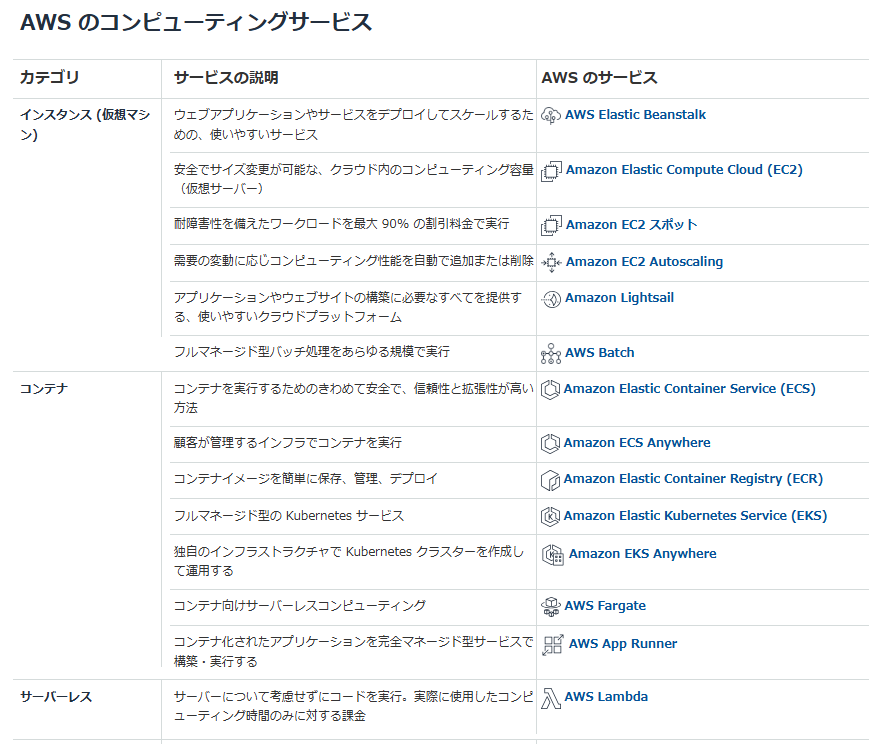Open the AWS Elastic Beanstalk link
The width and height of the screenshot is (869, 744).
pos(635,115)
